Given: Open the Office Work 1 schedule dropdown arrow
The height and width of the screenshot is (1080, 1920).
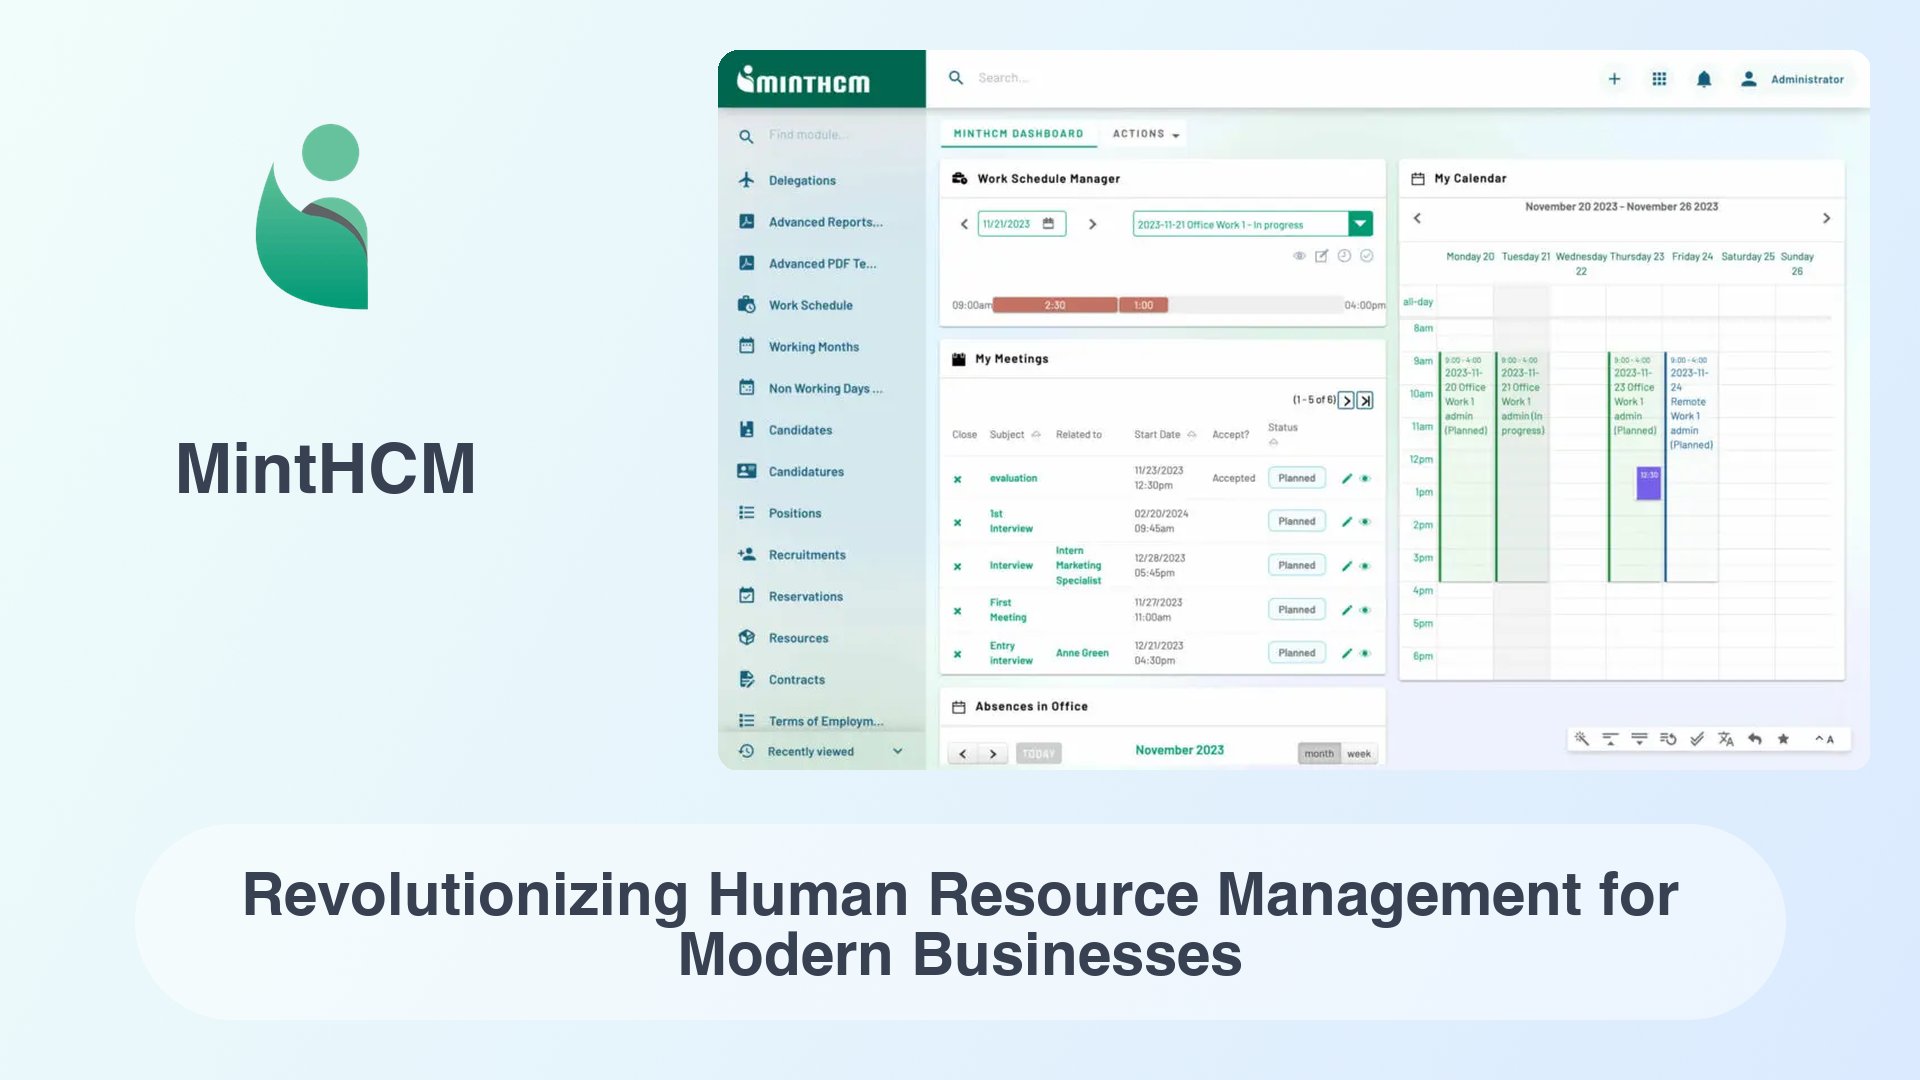Looking at the screenshot, I should pyautogui.click(x=1360, y=224).
